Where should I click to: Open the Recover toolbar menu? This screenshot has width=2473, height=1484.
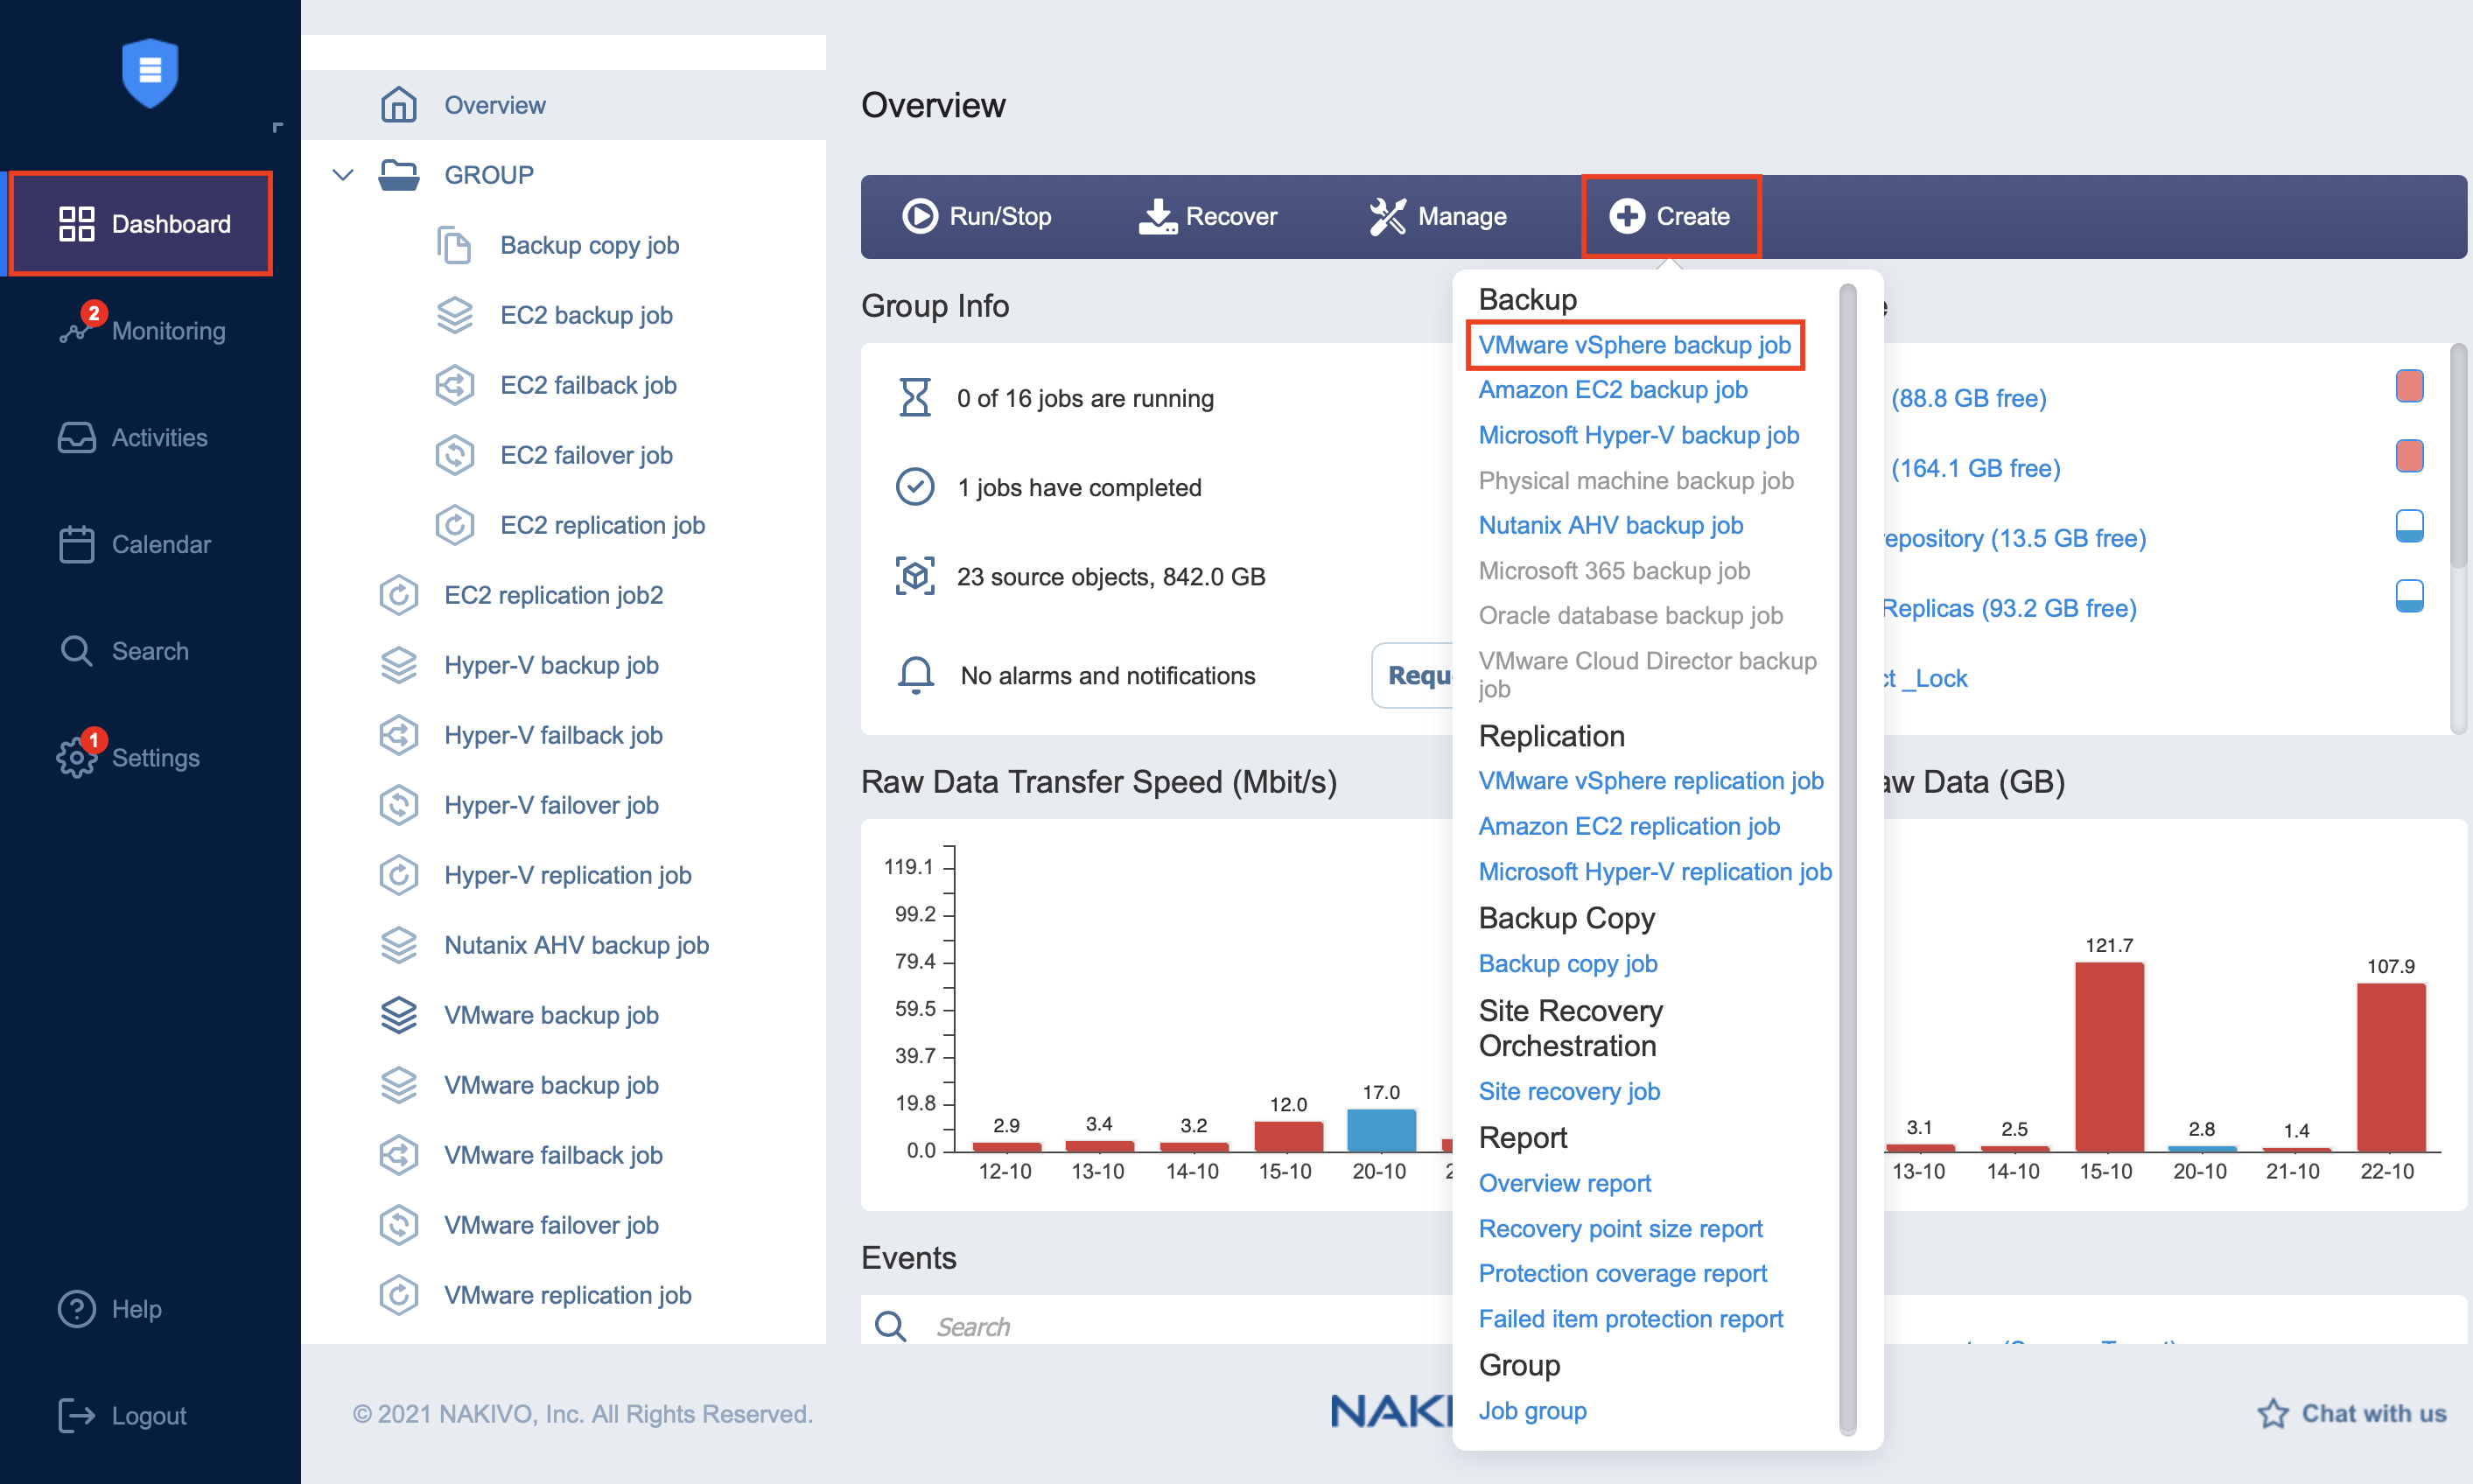point(1207,216)
